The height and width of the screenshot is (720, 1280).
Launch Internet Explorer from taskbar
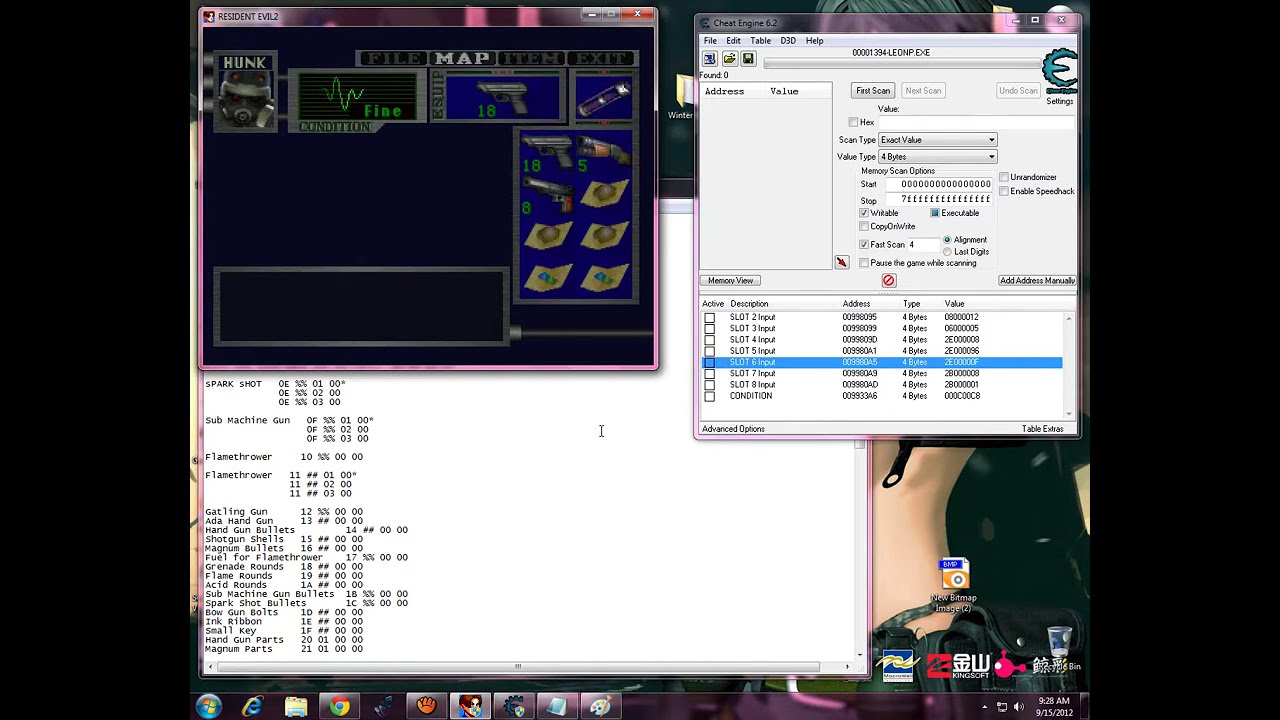click(252, 707)
